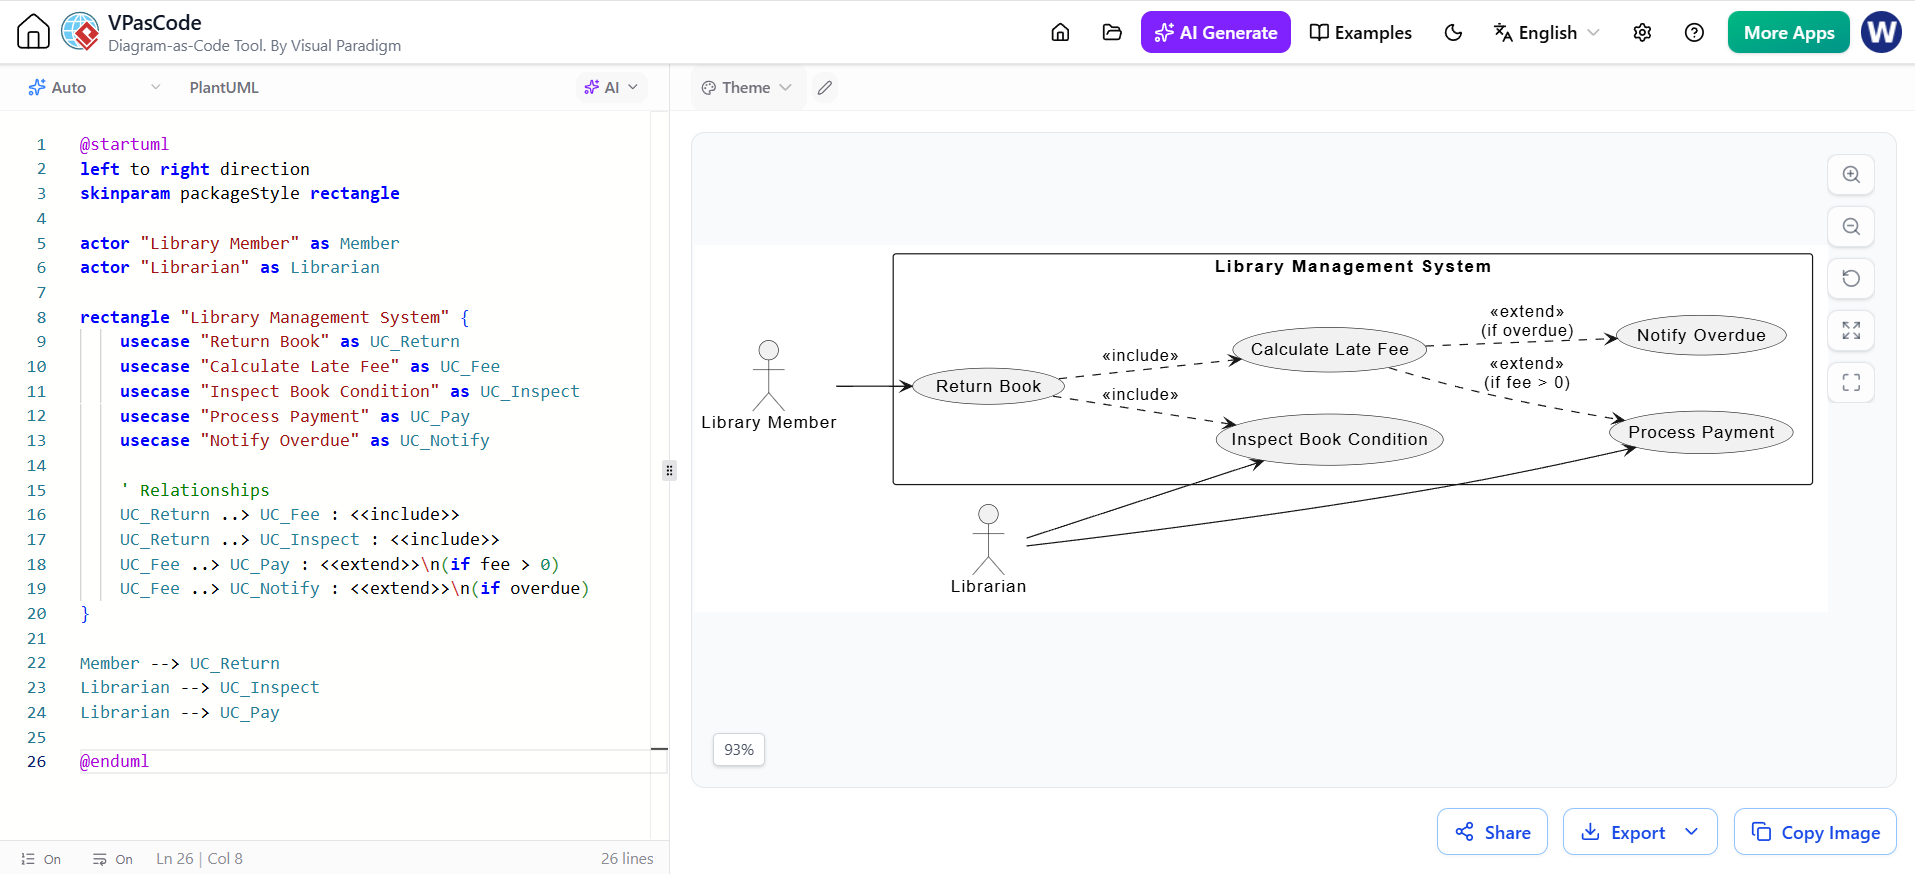
Task: Click the PlantUML language label
Action: pos(224,88)
